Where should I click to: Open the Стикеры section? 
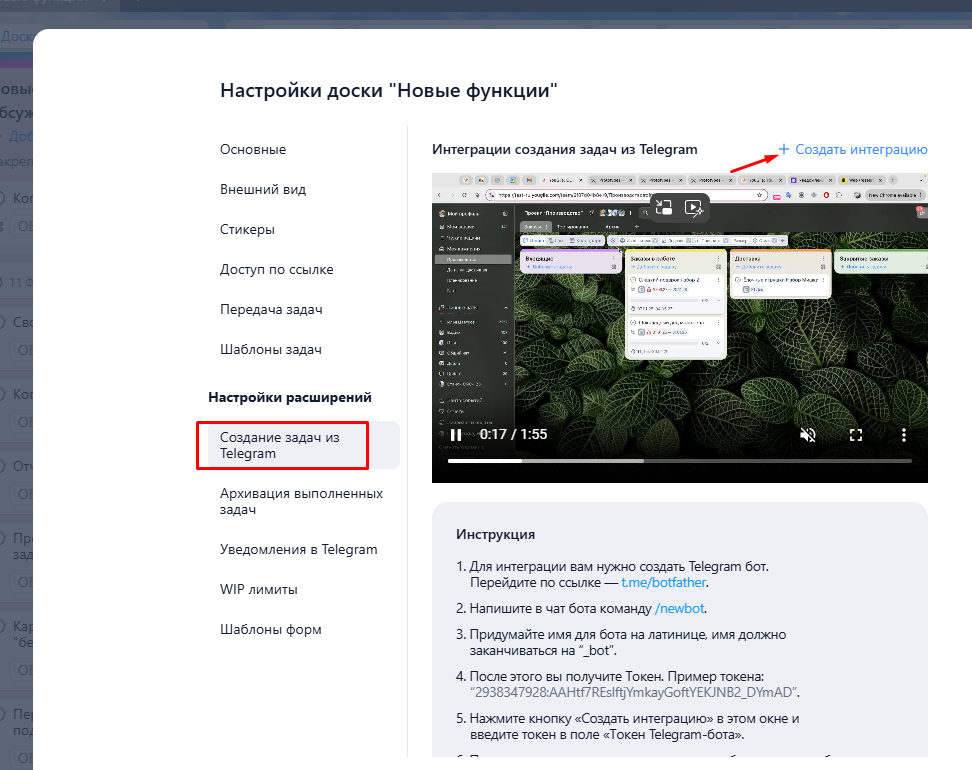pos(247,229)
